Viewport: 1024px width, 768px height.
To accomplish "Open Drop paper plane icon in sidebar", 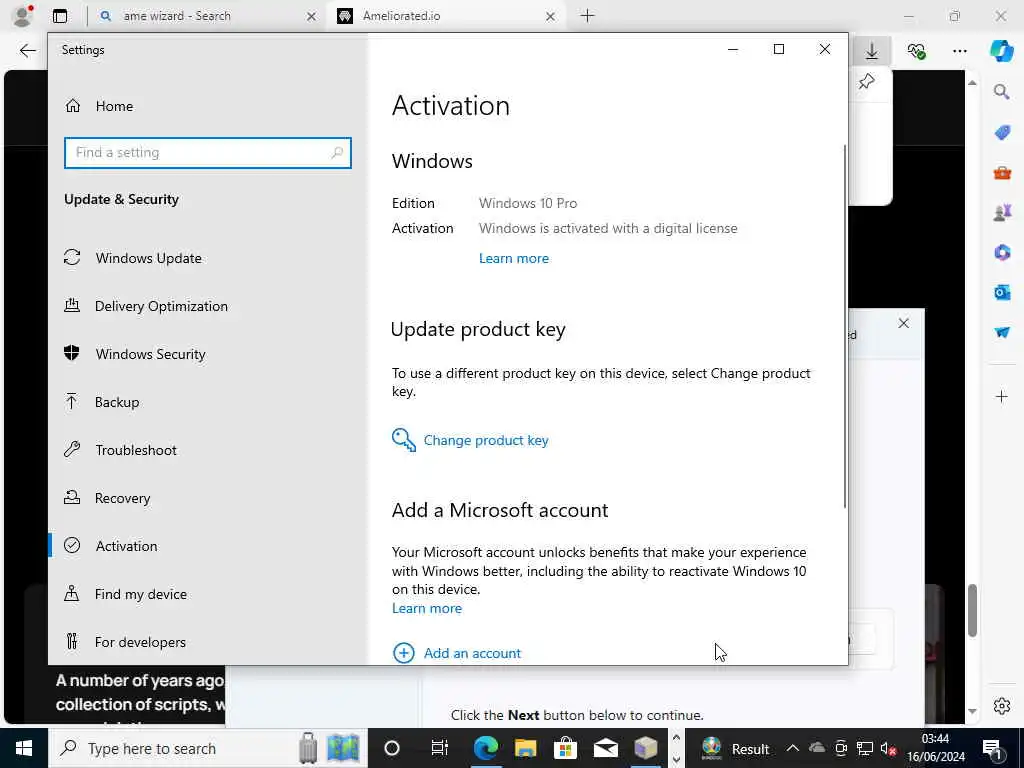I will pos(1002,332).
